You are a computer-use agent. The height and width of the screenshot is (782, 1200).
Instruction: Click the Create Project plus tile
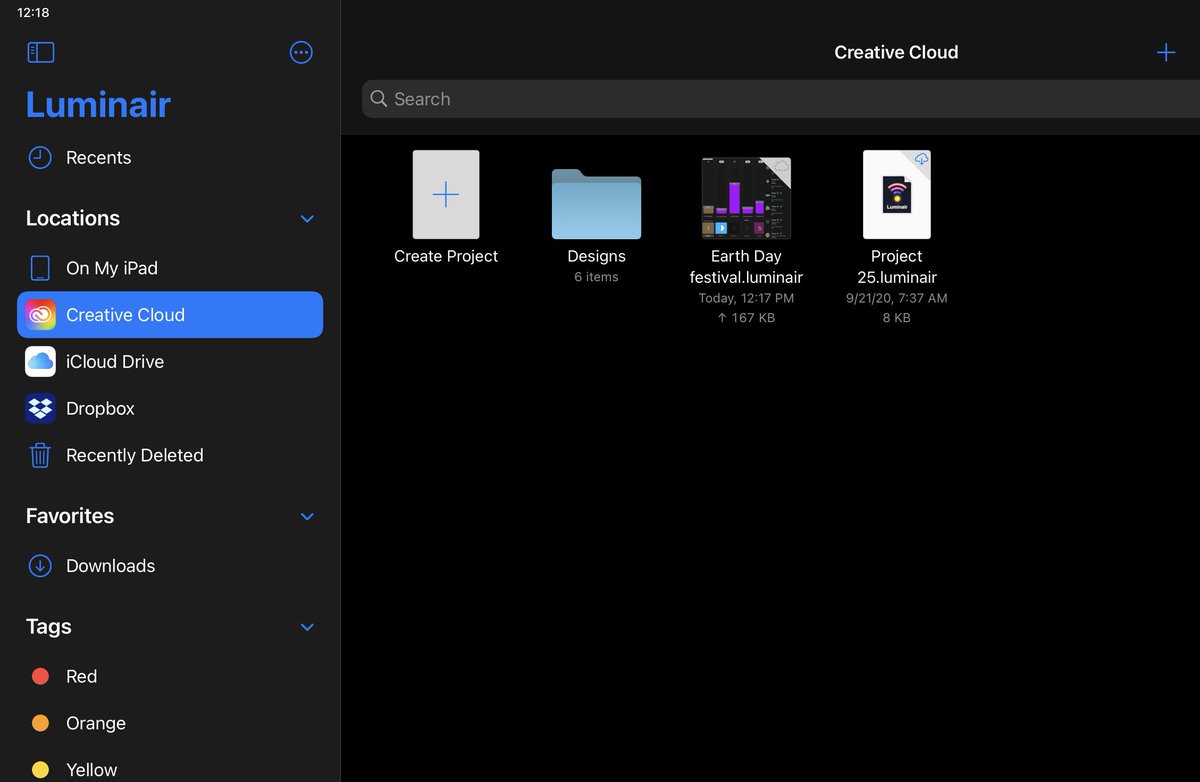pos(446,195)
